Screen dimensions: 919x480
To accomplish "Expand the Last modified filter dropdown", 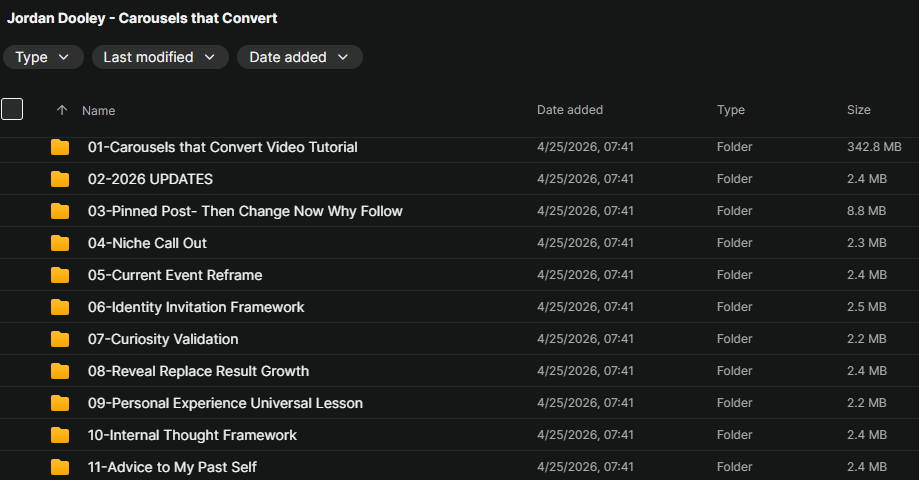I will point(159,57).
